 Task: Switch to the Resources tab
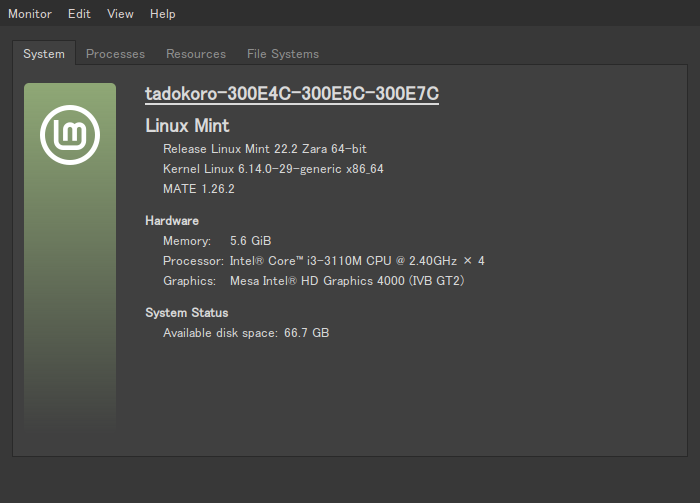[x=196, y=54]
